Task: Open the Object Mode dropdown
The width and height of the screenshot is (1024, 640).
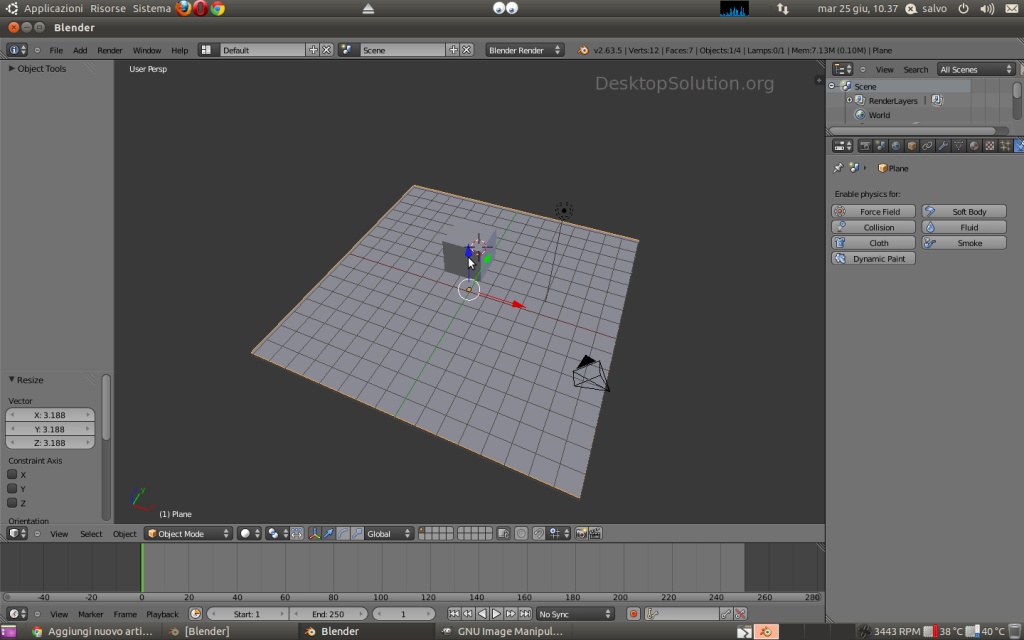Action: [x=181, y=534]
